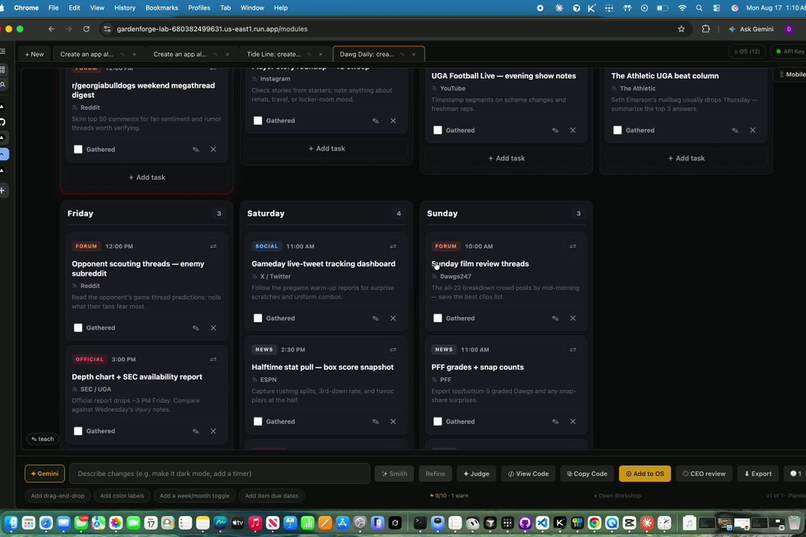Click the teach button
Screen dimensions: 806x537
tap(43, 439)
